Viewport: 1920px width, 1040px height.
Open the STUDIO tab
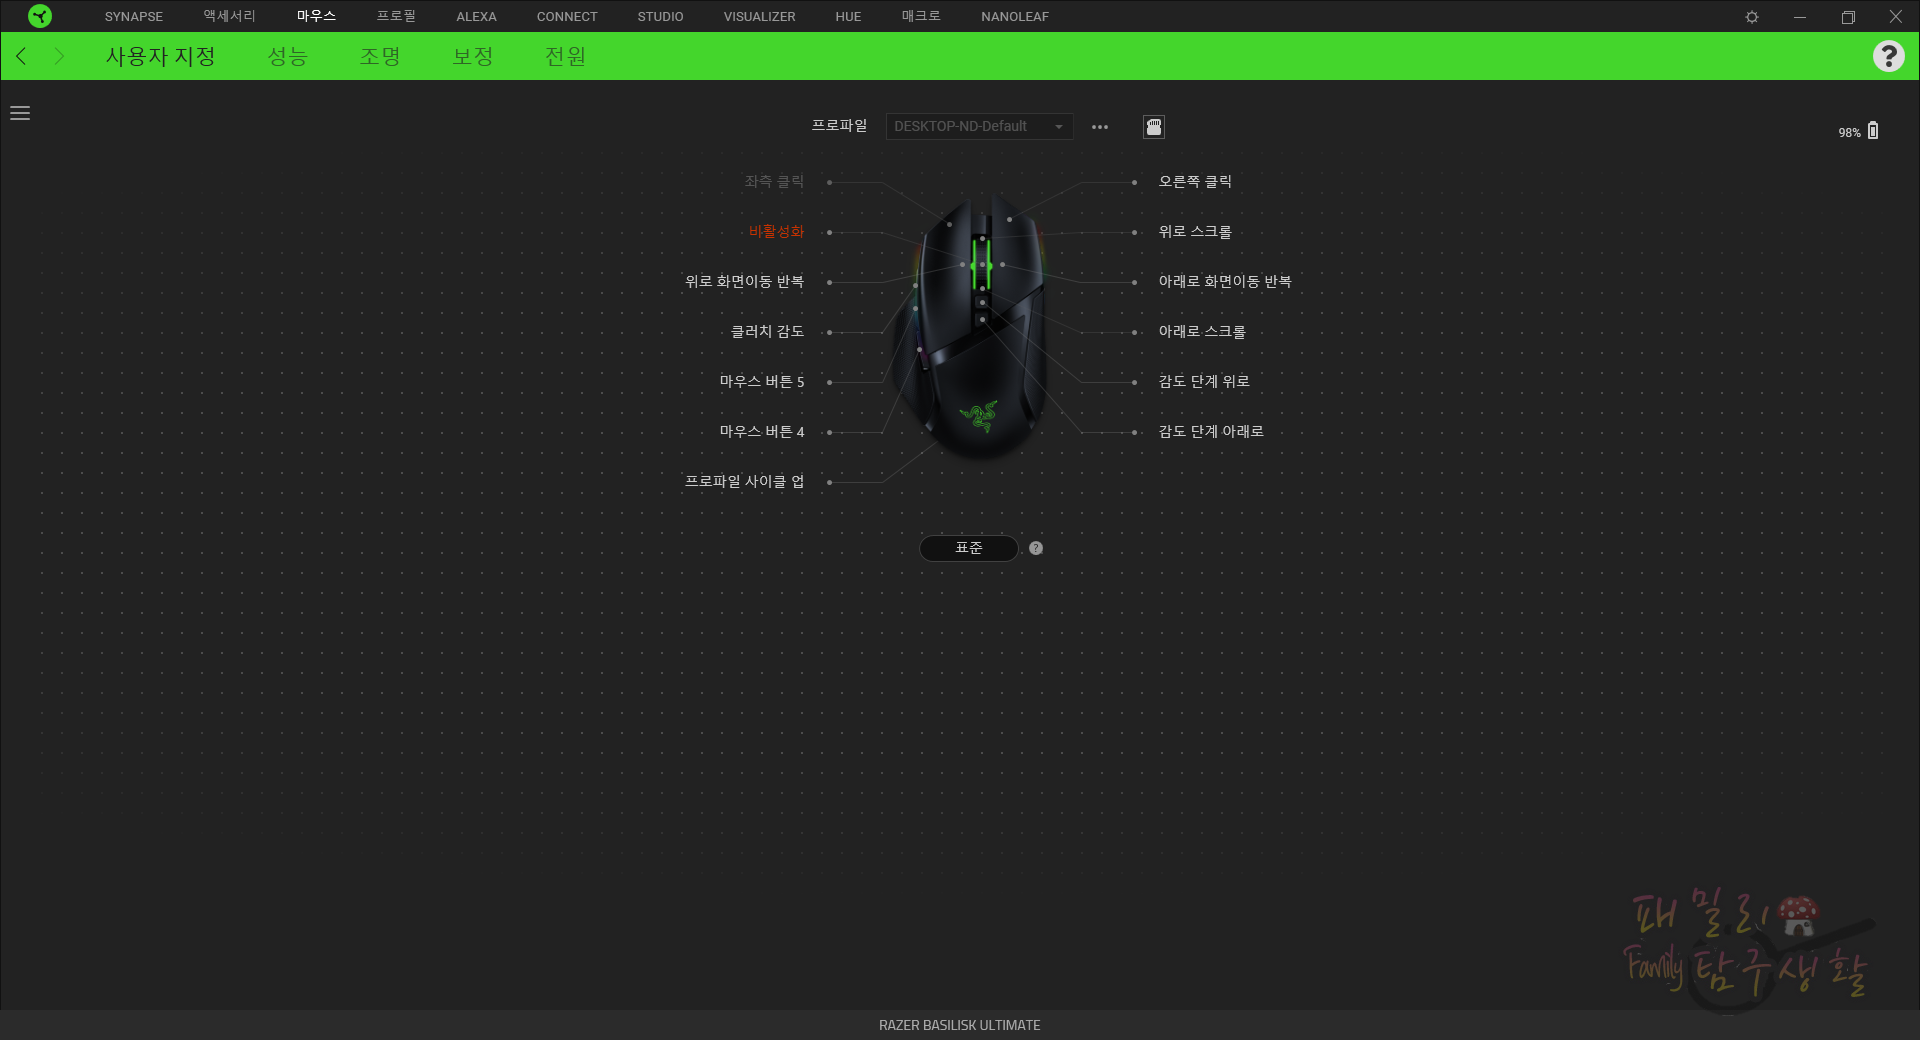click(x=661, y=17)
